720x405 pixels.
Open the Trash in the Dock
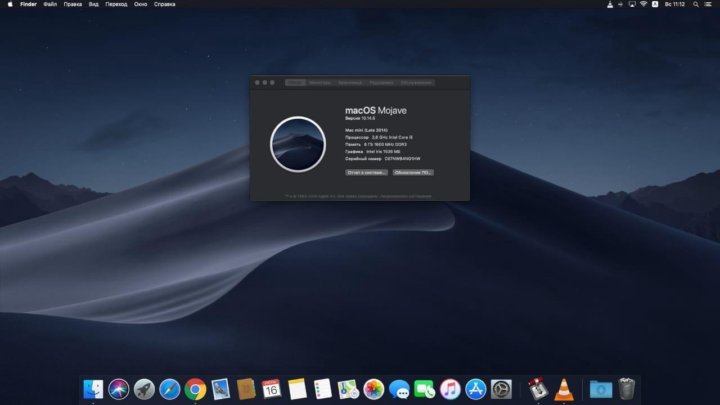[x=627, y=389]
